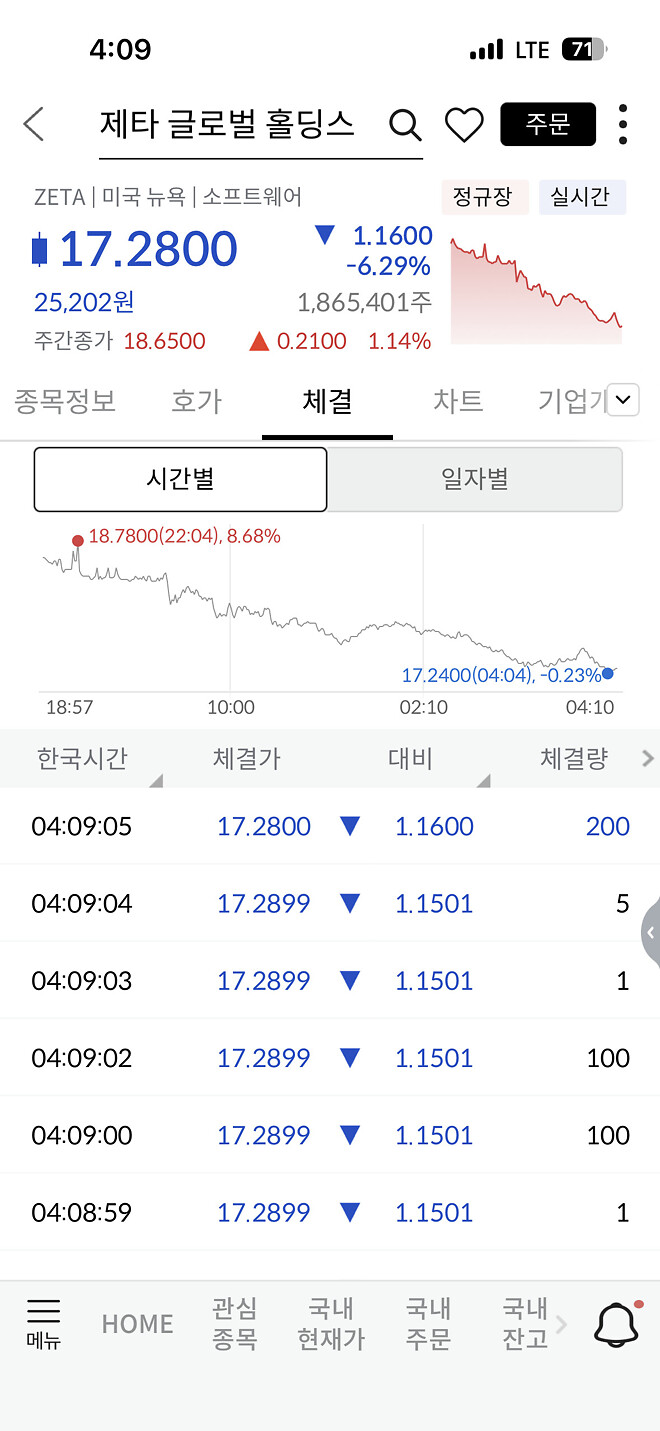
Task: Expand the chevron next to 국내잔고
Action: [562, 1322]
